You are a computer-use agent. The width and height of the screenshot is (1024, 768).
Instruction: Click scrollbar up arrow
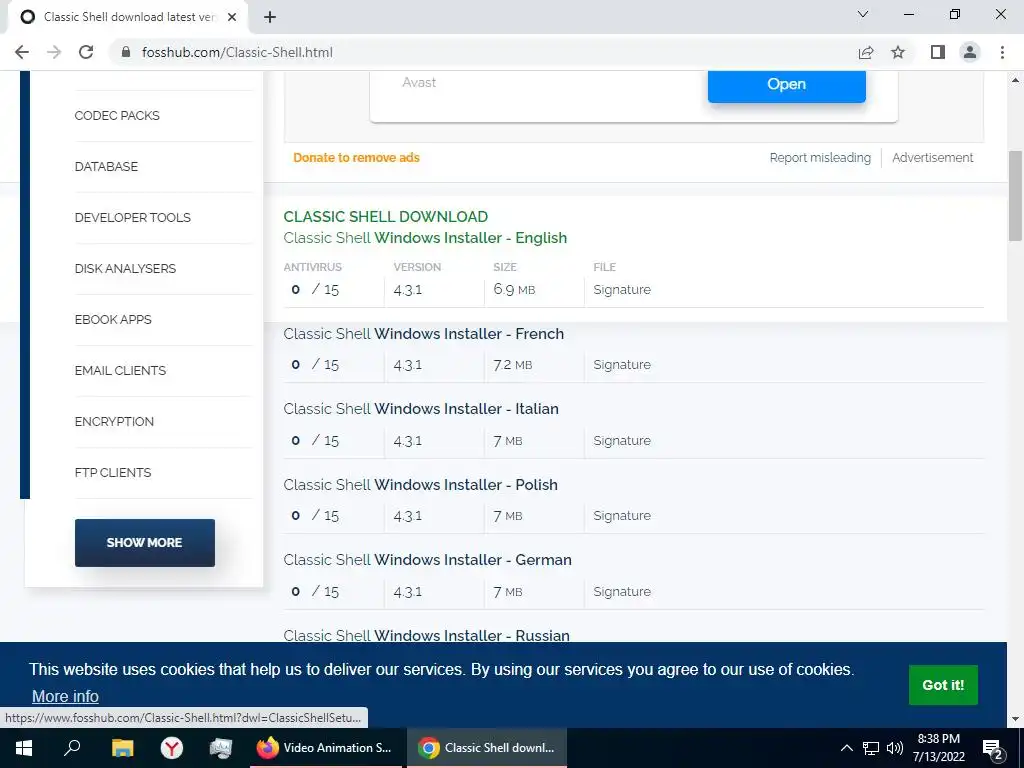(1015, 80)
